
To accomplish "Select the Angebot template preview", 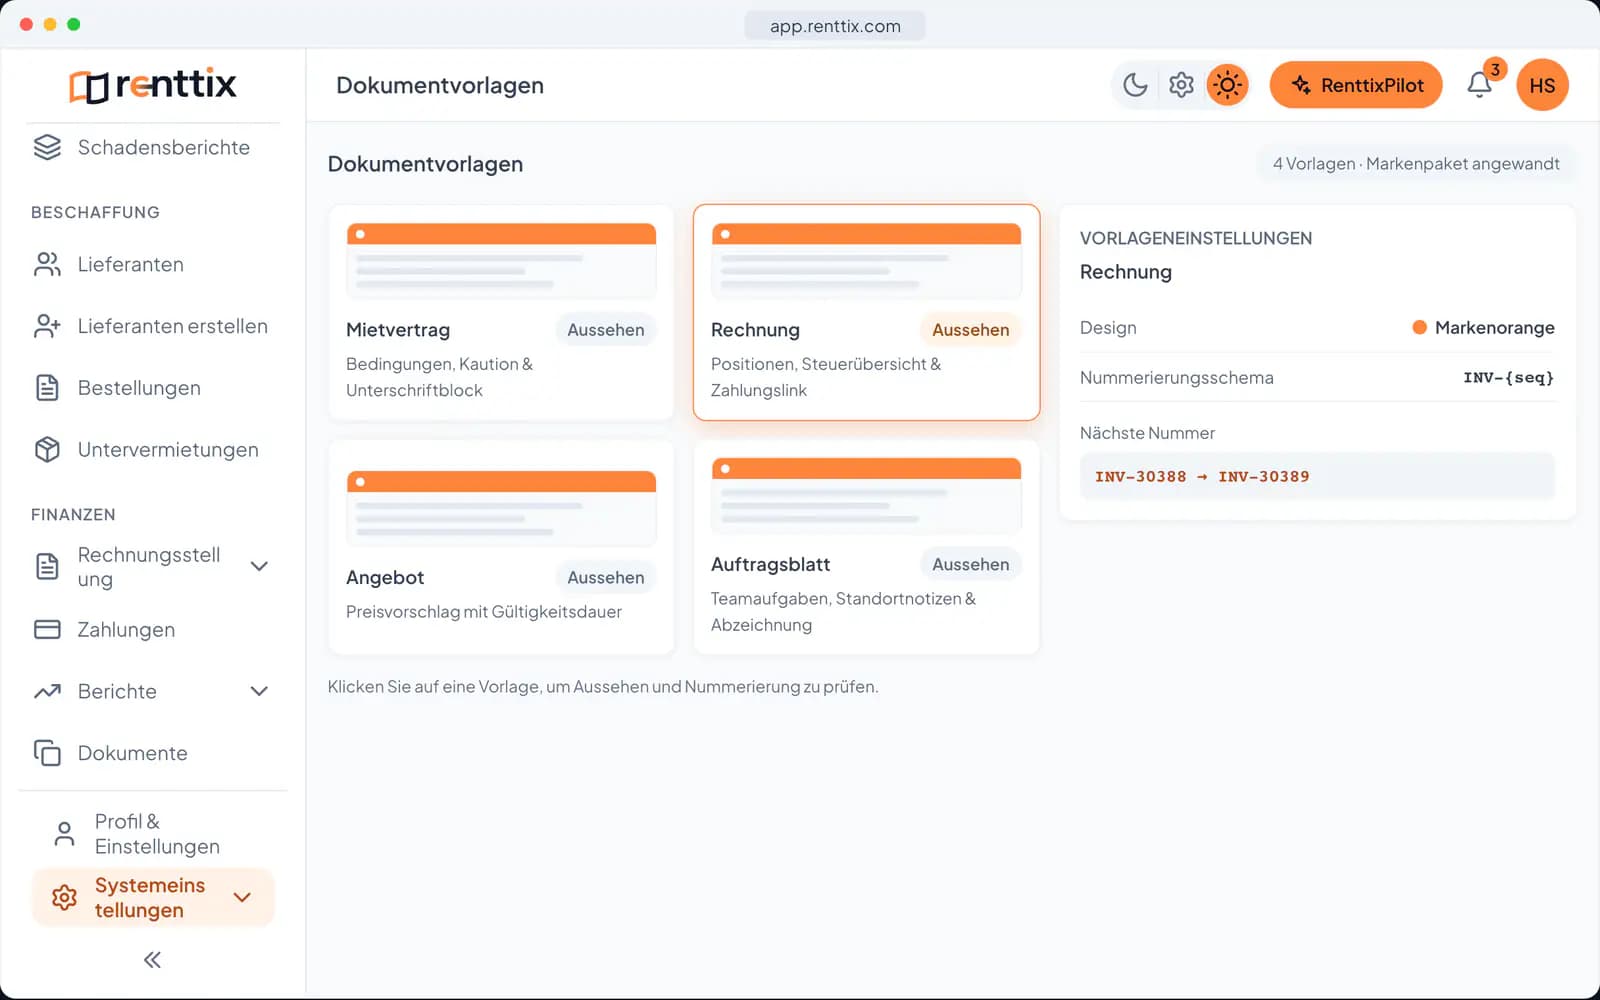I will 501,508.
